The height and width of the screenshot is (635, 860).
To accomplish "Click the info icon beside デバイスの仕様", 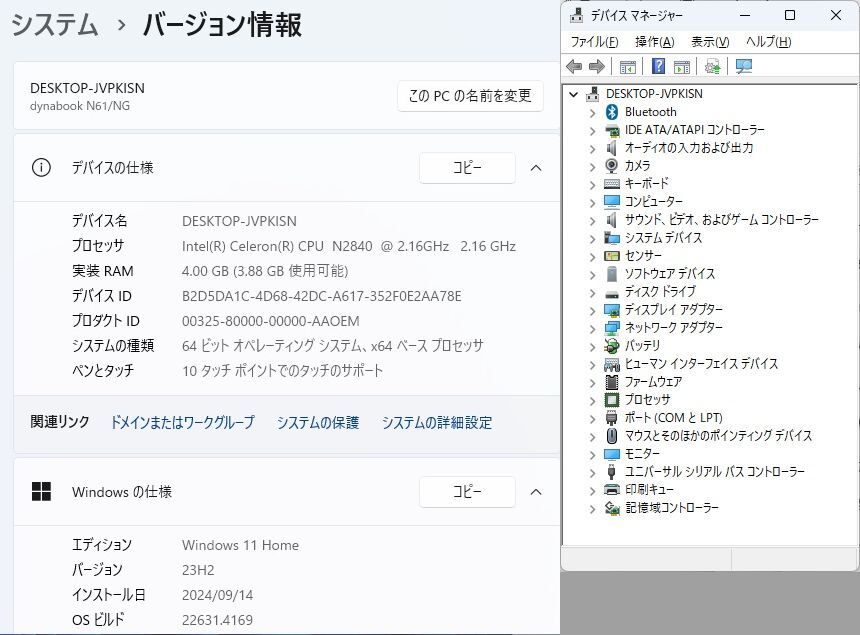I will click(41, 167).
